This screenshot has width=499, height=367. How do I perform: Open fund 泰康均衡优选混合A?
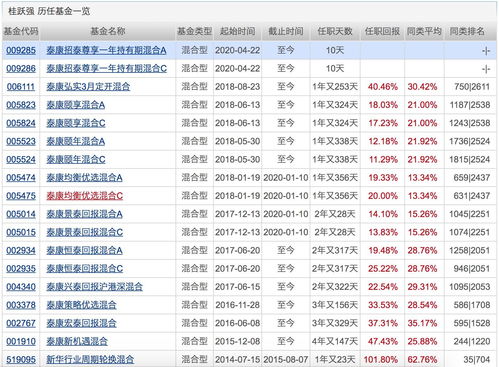coord(84,178)
